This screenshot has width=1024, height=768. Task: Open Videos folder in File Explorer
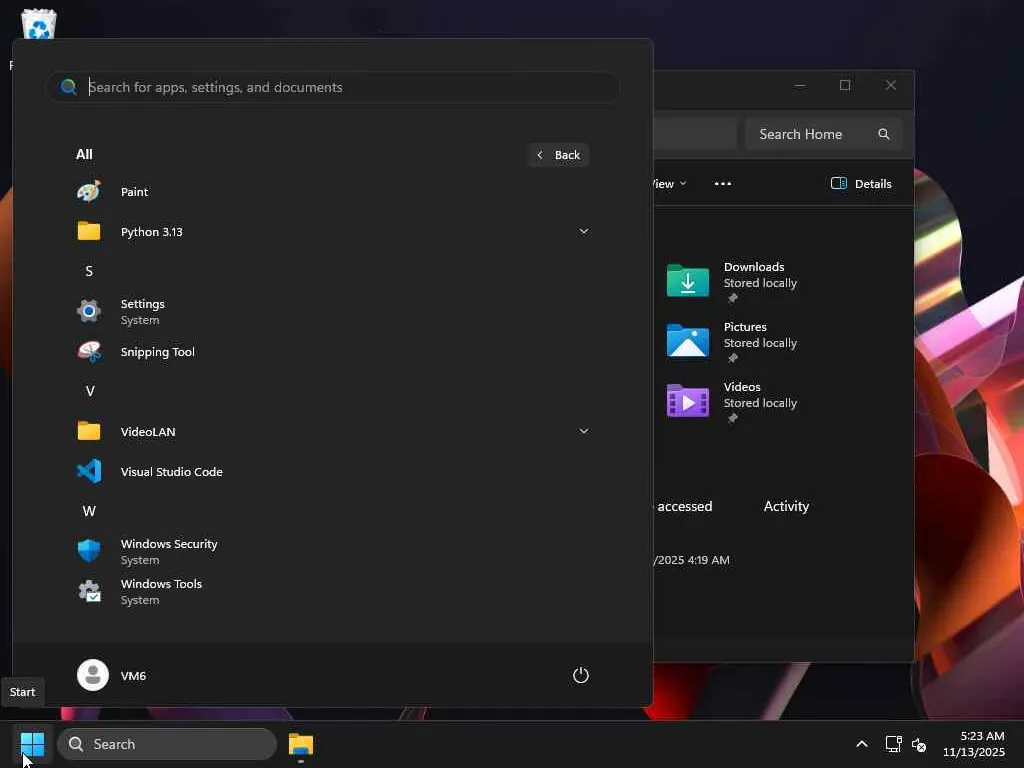pos(688,400)
